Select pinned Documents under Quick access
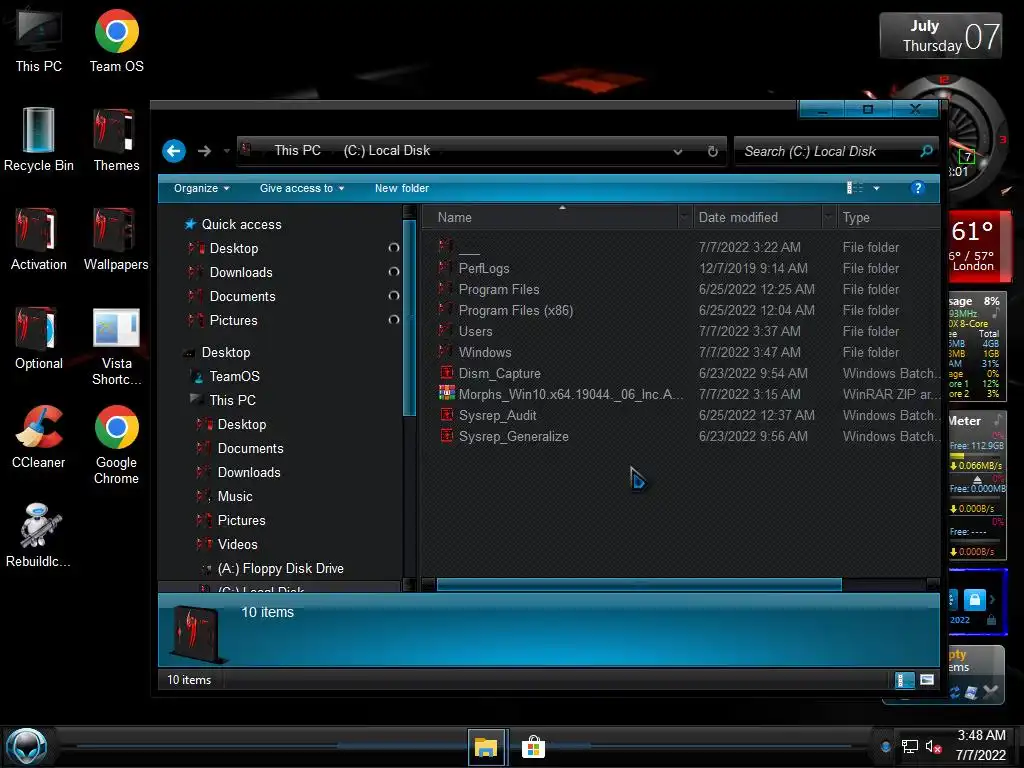 click(x=232, y=296)
